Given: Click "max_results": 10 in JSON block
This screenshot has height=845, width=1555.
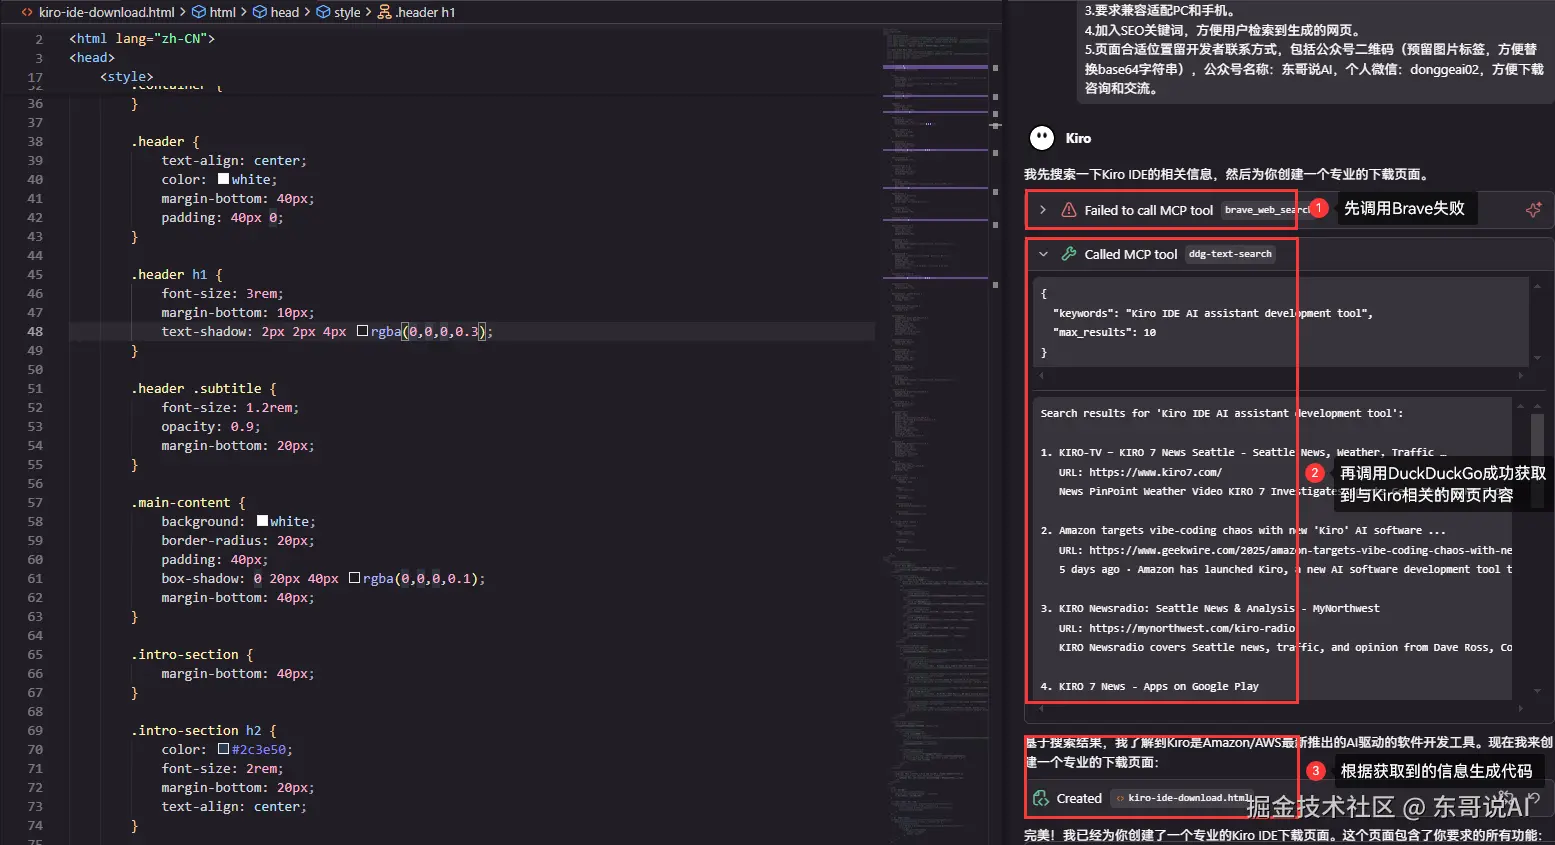Looking at the screenshot, I should pyautogui.click(x=1104, y=332).
